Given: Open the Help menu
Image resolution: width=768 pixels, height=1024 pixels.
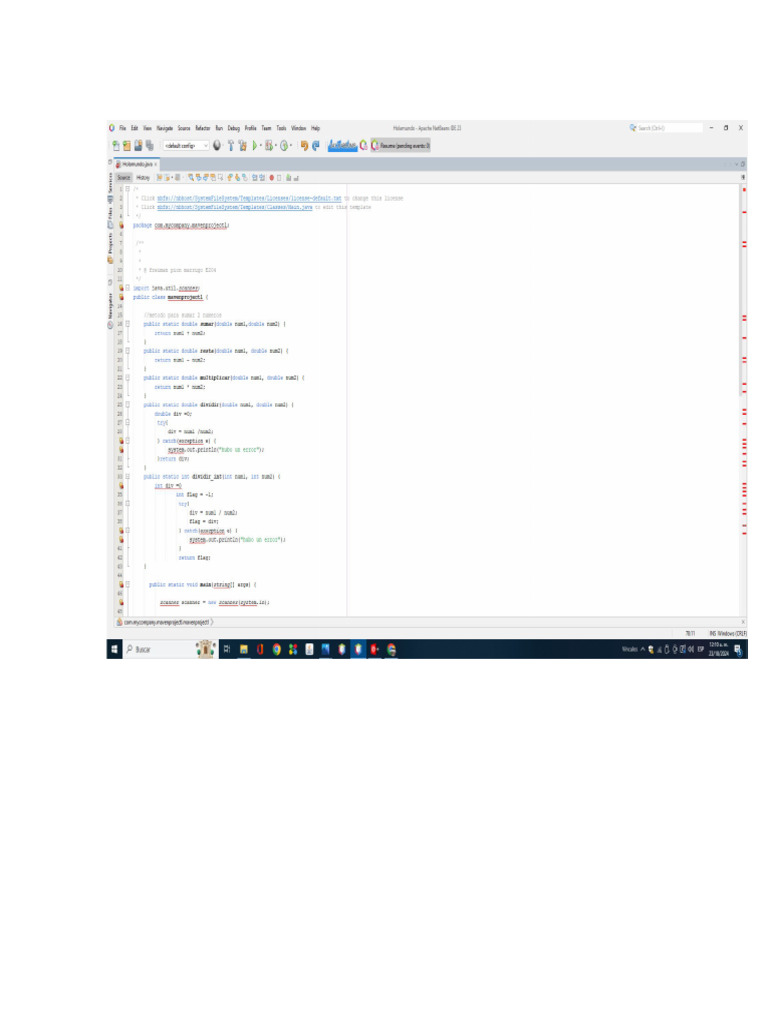Looking at the screenshot, I should (x=315, y=128).
